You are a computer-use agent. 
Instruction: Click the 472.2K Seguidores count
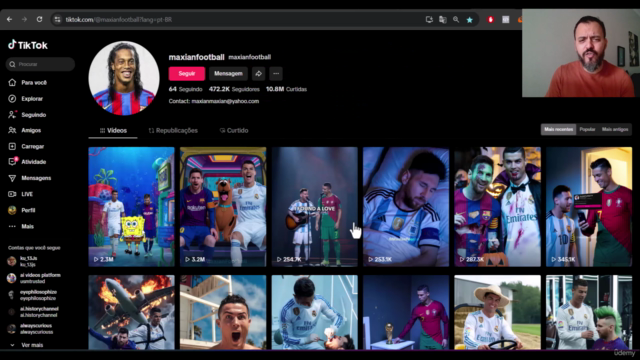click(x=234, y=89)
